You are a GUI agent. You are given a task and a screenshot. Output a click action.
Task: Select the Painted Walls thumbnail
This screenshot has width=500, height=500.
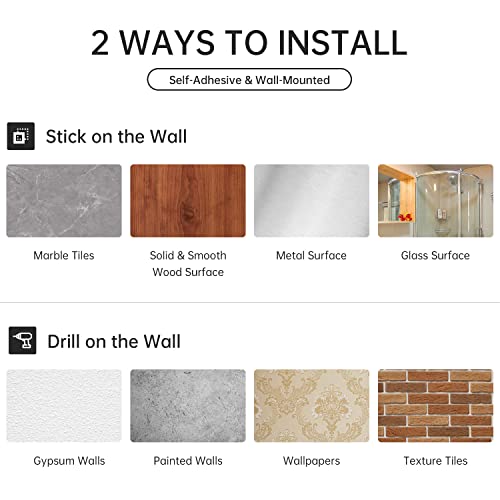pos(188,406)
